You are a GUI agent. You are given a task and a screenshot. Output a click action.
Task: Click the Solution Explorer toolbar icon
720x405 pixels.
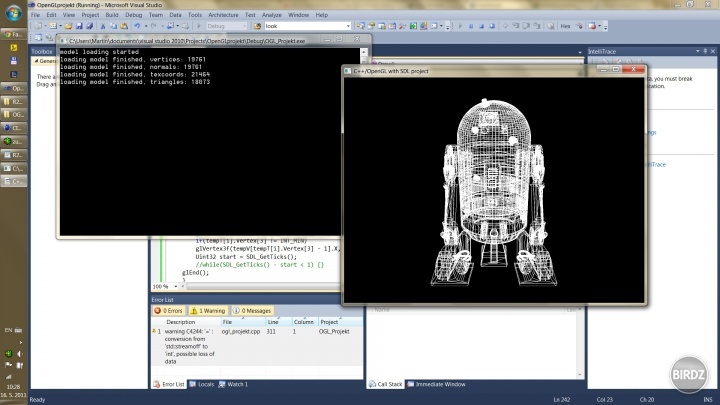361,26
